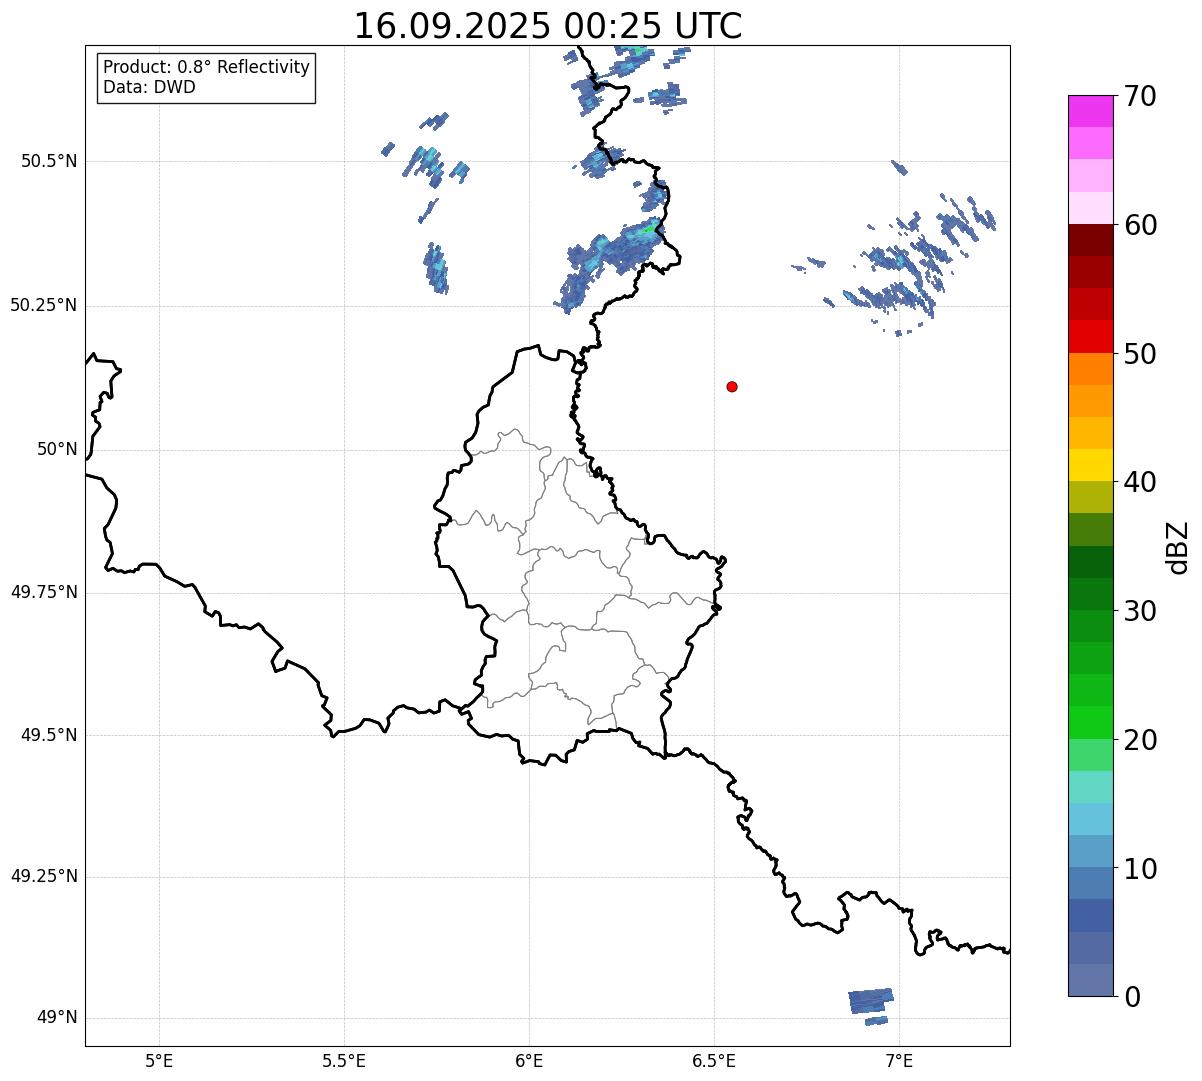Click the red station marker dot

tap(732, 386)
